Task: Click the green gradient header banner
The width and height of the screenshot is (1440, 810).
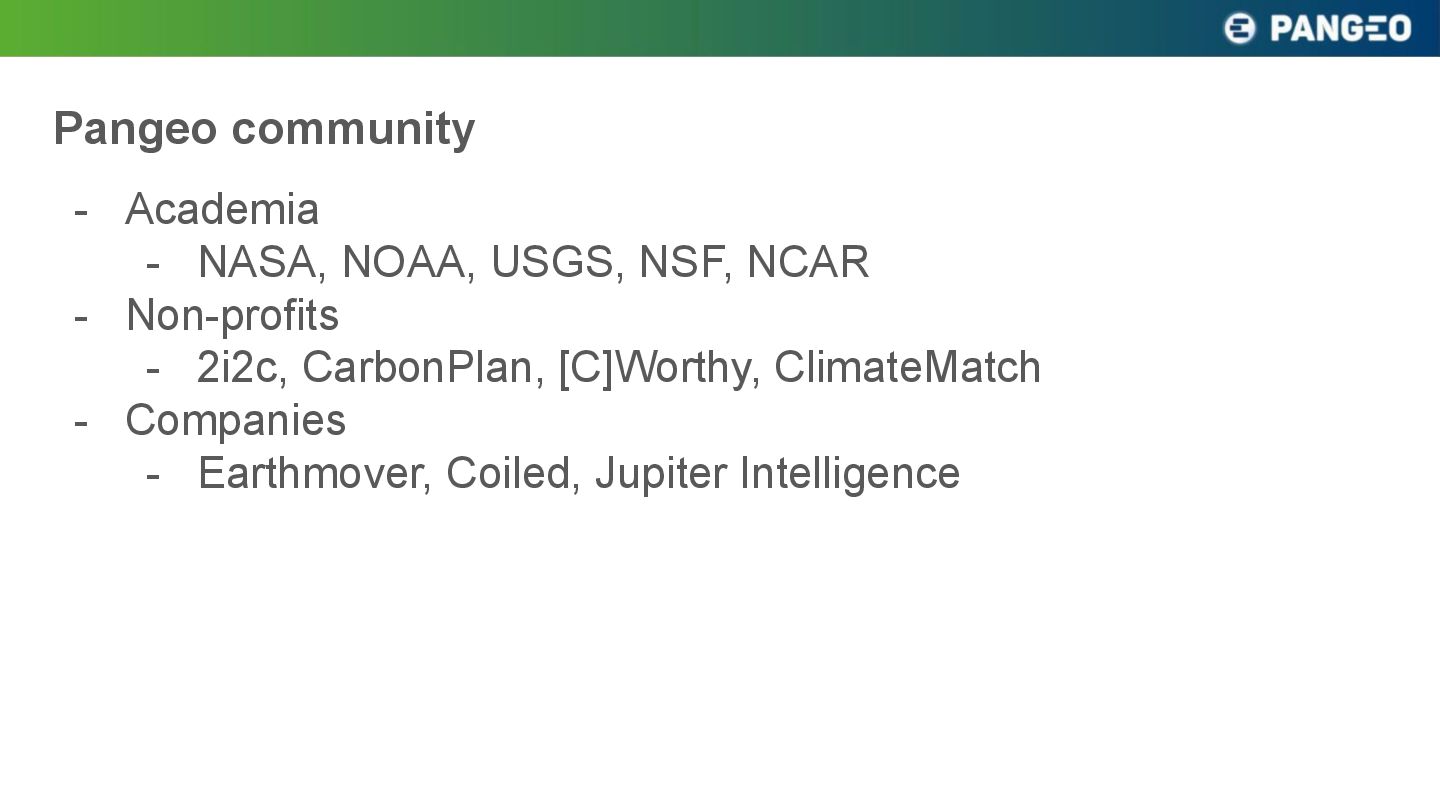Action: click(720, 28)
